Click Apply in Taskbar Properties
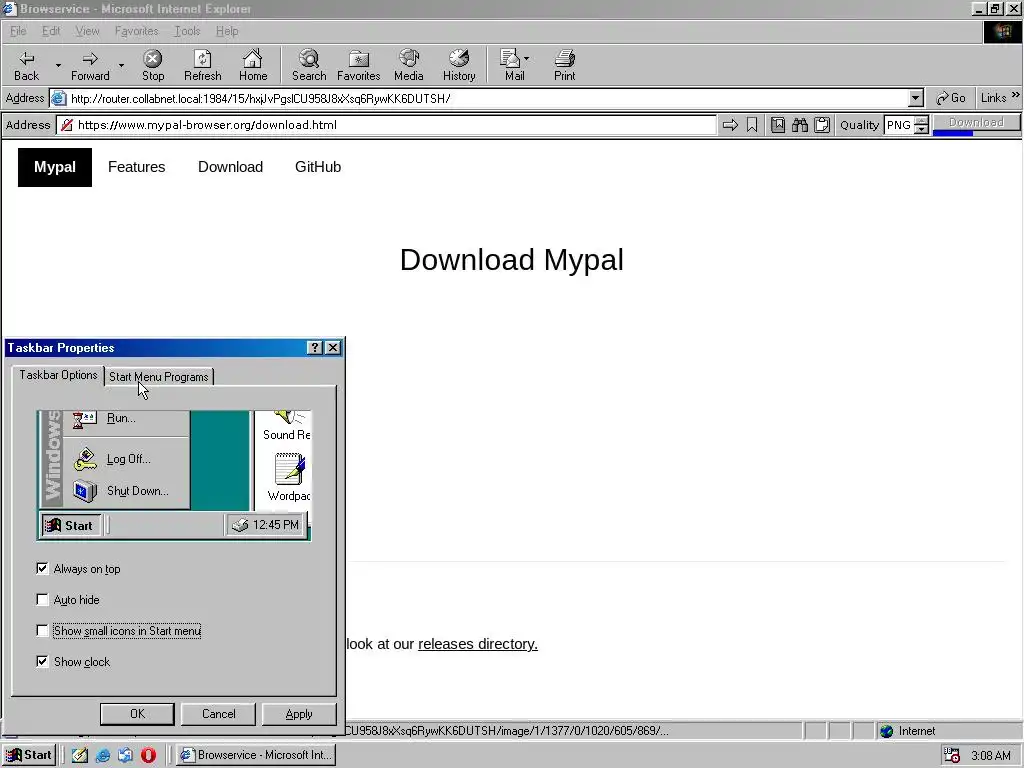Image resolution: width=1024 pixels, height=768 pixels. pos(299,714)
